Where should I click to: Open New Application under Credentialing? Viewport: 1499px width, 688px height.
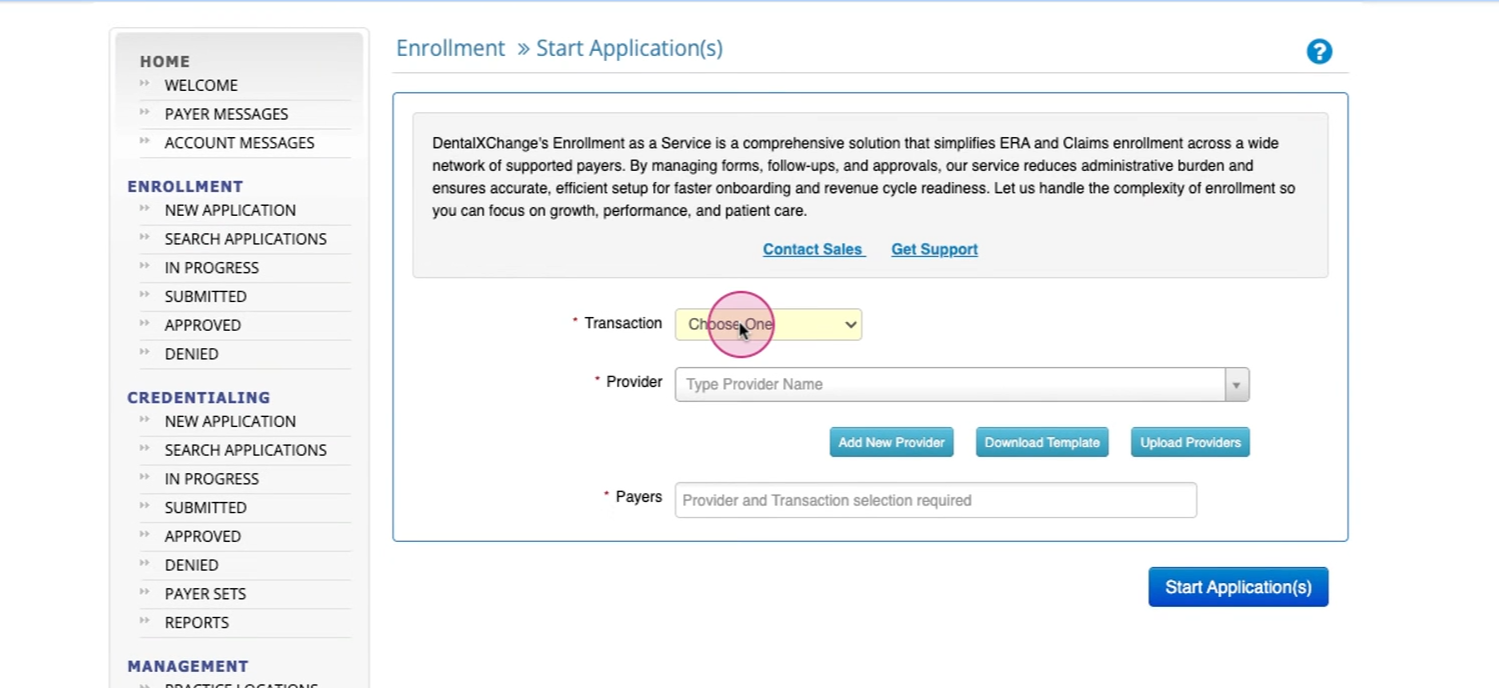(x=230, y=421)
